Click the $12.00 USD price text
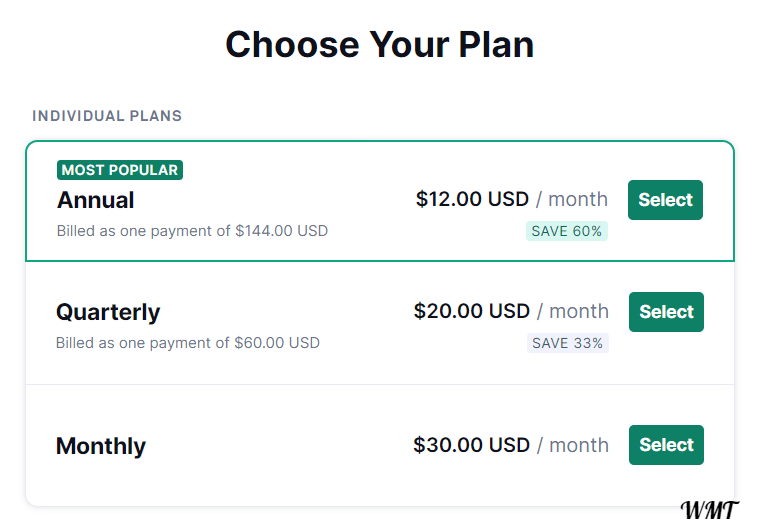The height and width of the screenshot is (527, 762). [472, 199]
